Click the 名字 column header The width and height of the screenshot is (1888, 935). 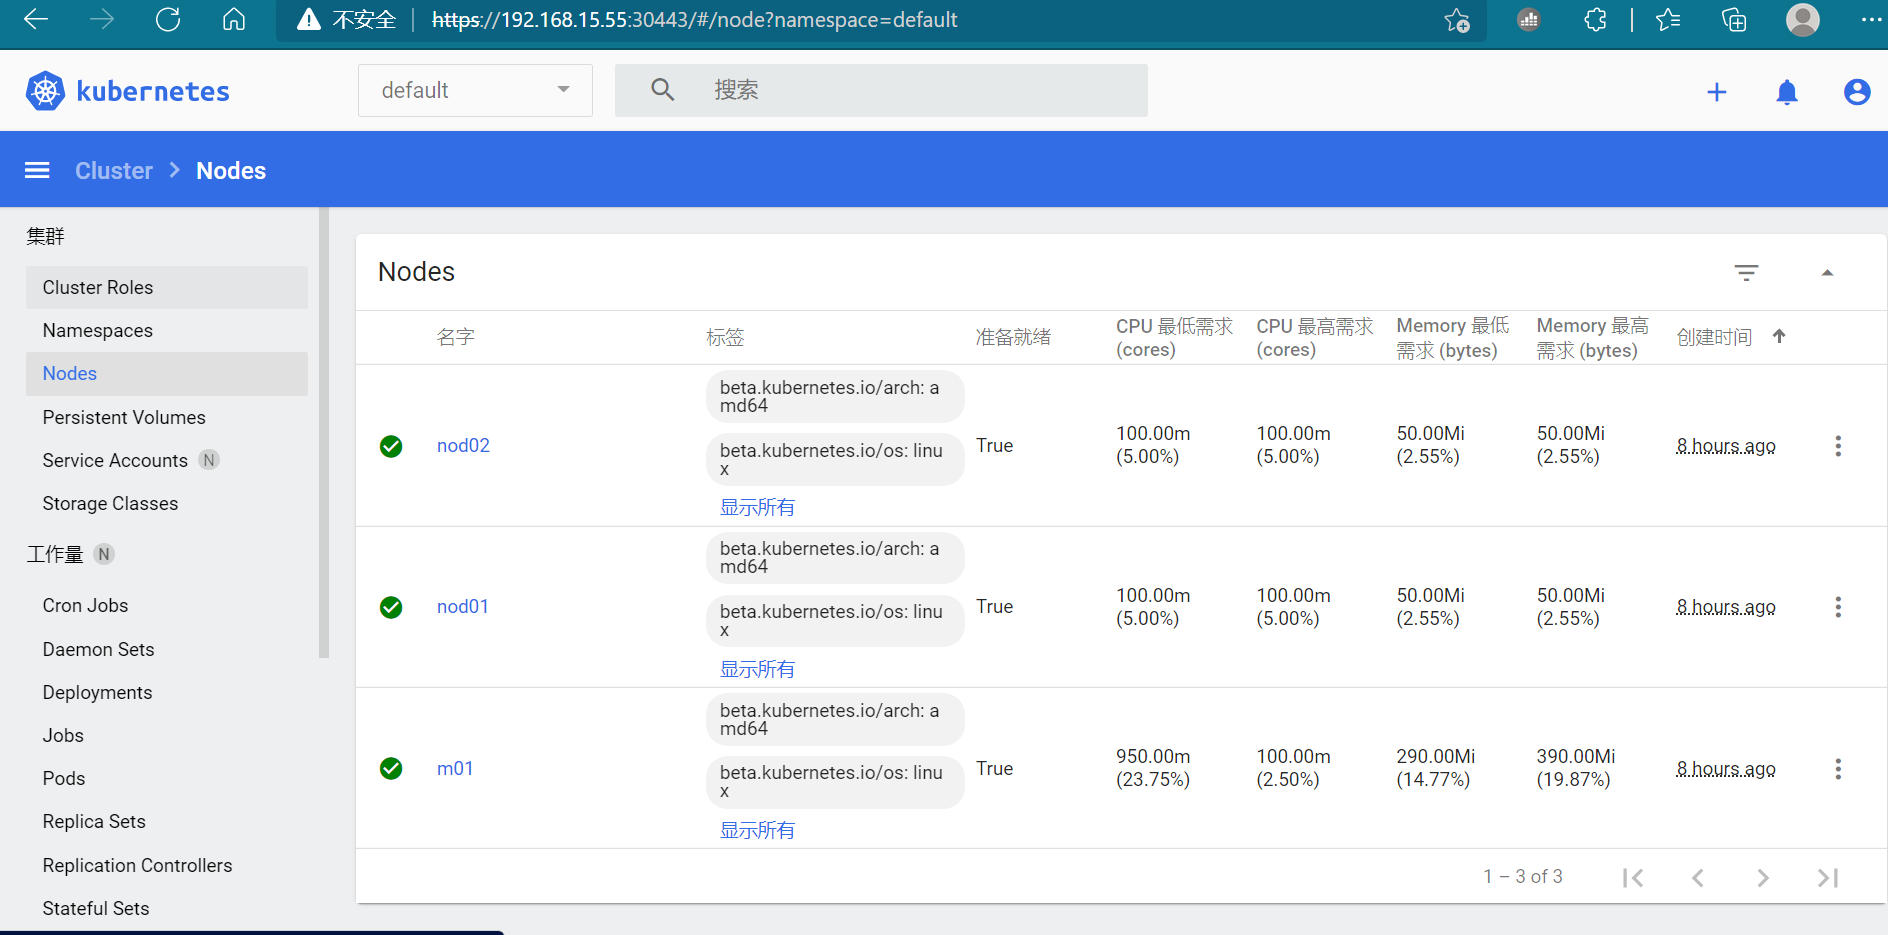coord(455,337)
